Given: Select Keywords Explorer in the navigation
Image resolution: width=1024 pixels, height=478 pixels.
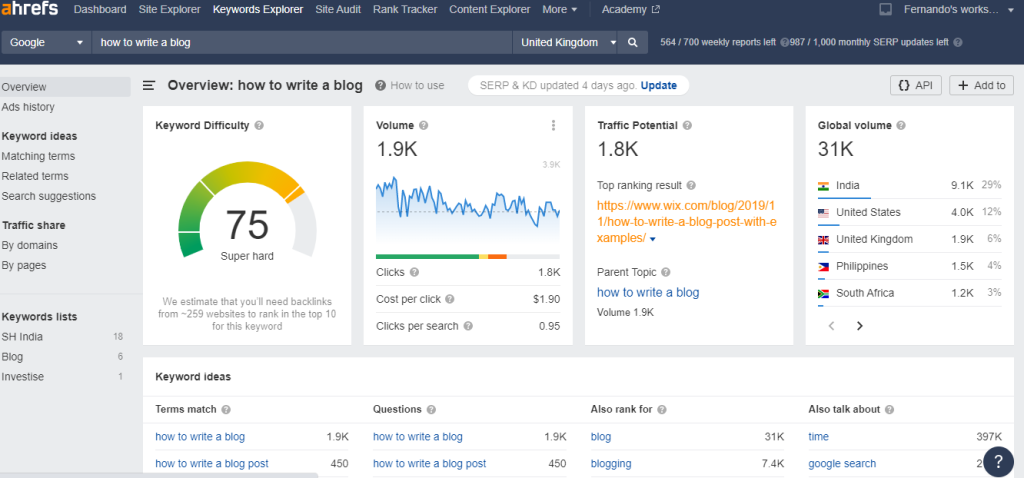Looking at the screenshot, I should tap(258, 10).
